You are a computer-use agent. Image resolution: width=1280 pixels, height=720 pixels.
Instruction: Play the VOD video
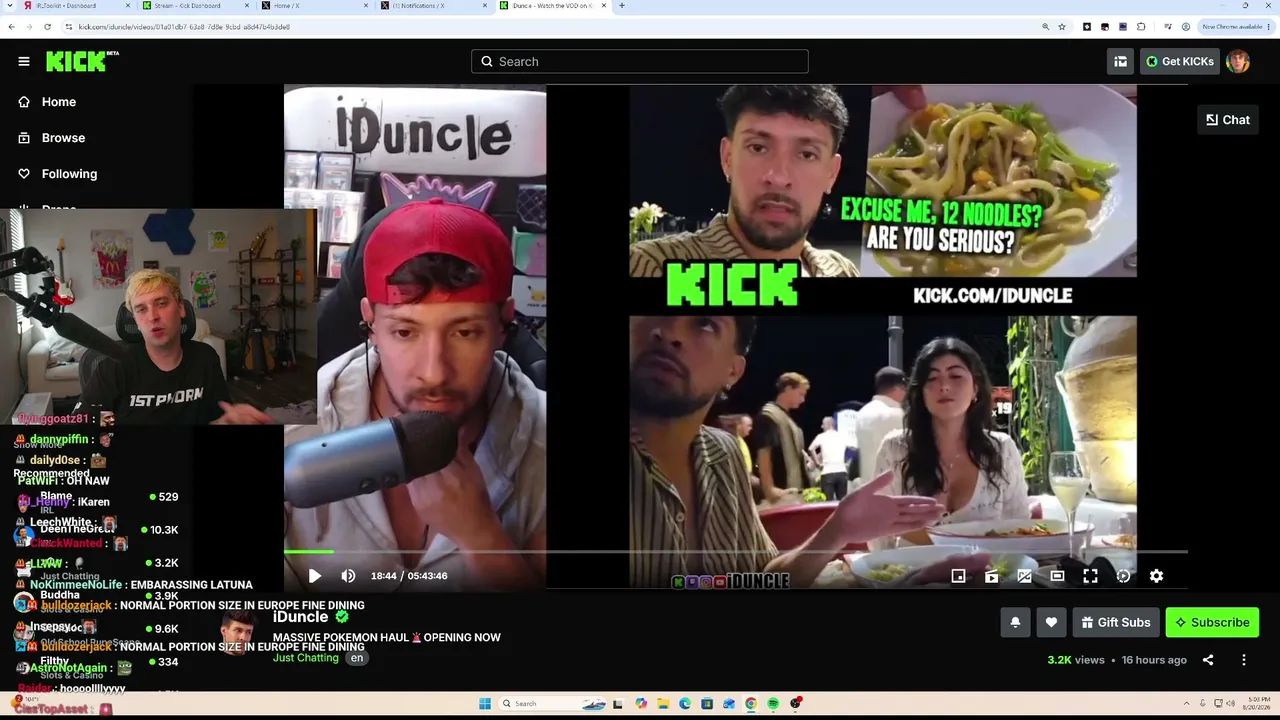coord(314,576)
